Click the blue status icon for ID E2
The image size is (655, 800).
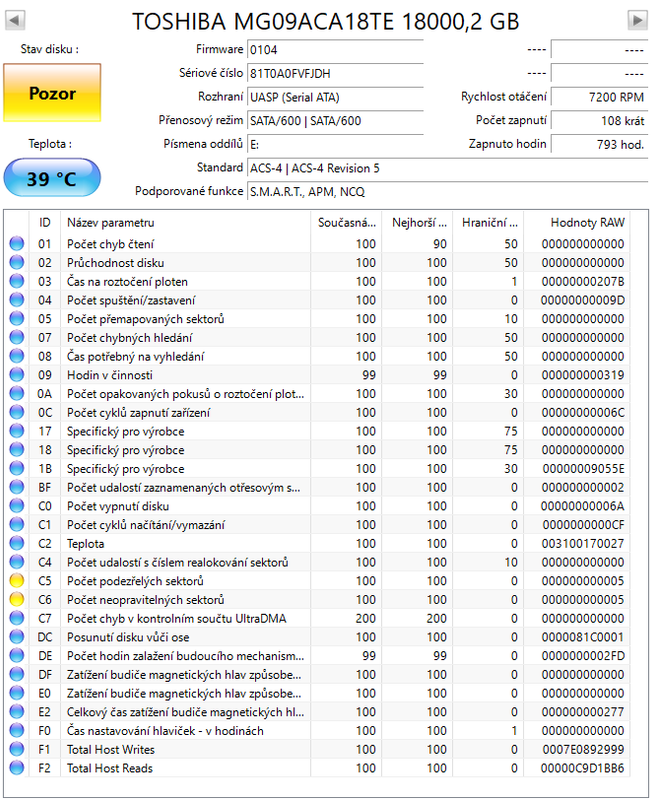pos(17,712)
